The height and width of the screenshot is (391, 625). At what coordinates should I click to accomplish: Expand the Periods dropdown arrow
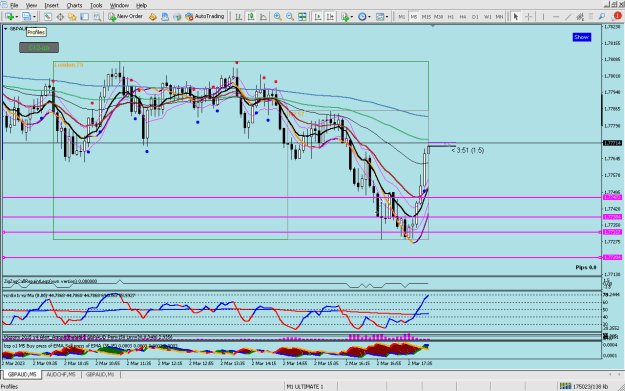click(369, 17)
